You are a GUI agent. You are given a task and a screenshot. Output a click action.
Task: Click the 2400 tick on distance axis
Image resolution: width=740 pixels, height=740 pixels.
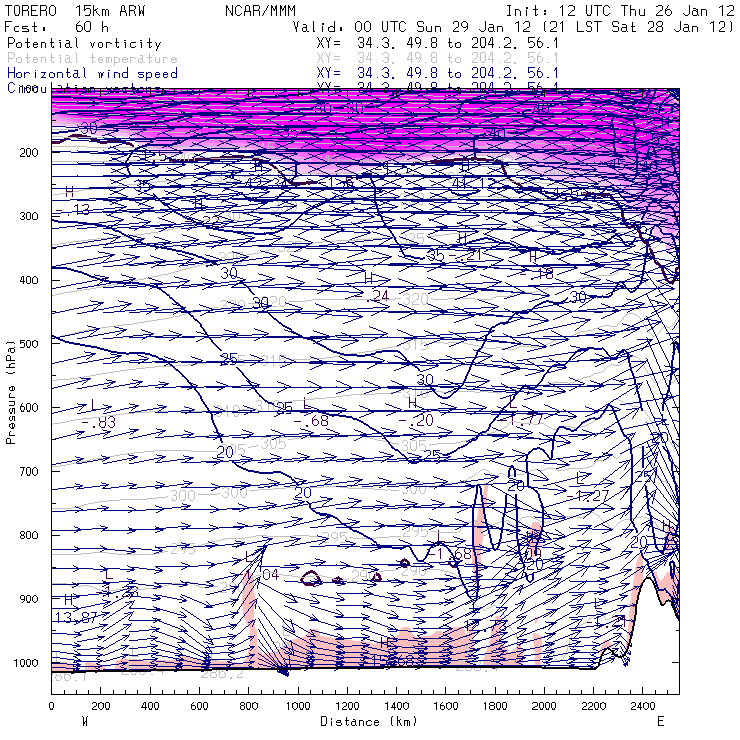point(642,707)
